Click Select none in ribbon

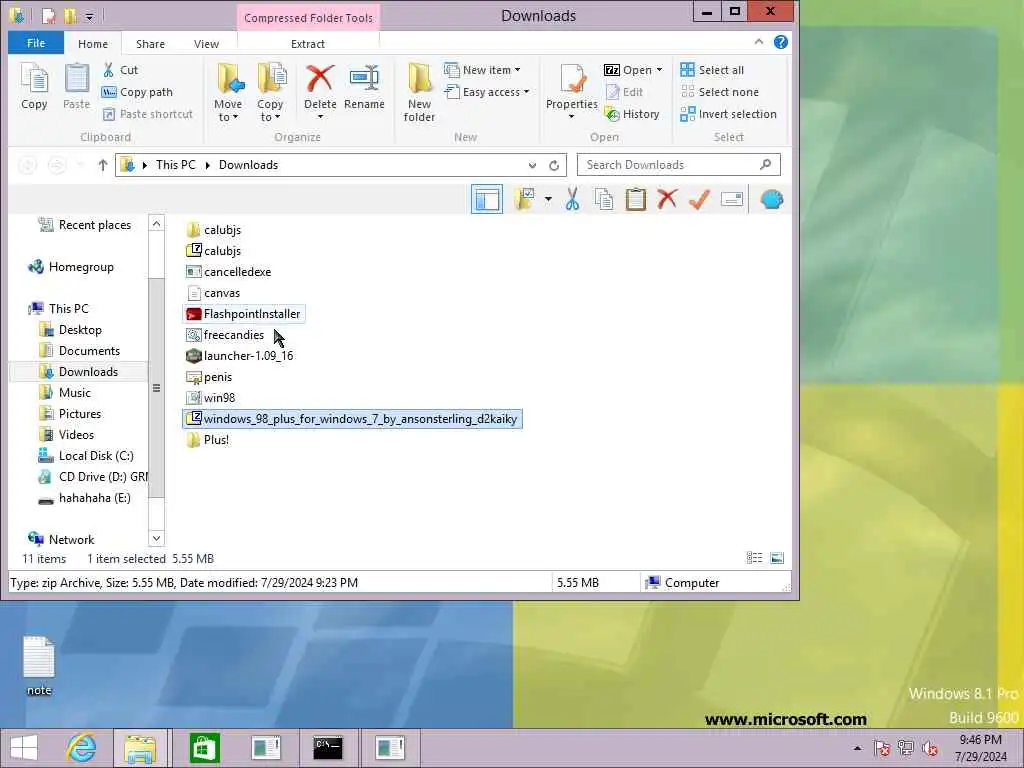point(720,92)
